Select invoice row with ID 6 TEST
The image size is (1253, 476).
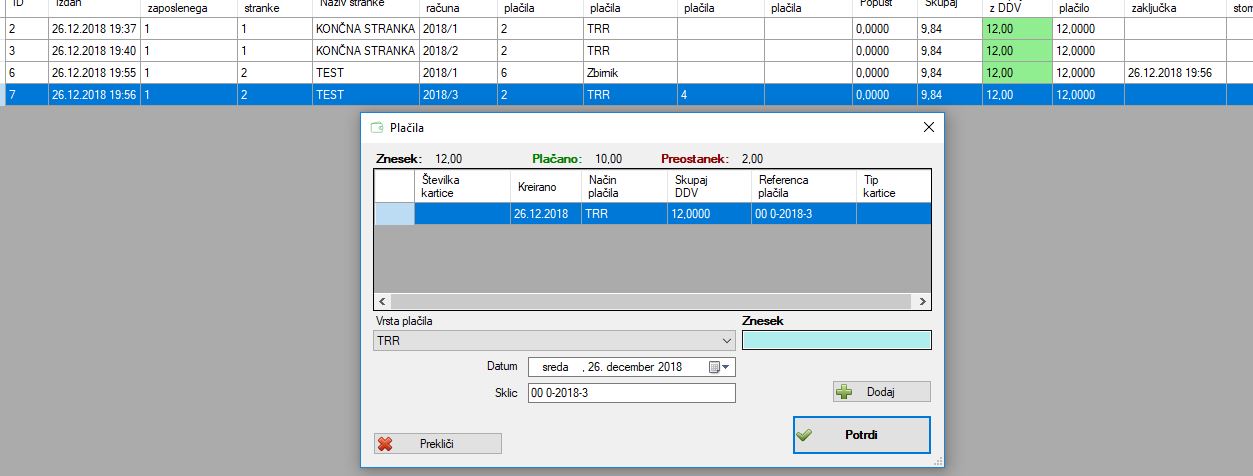(330, 73)
